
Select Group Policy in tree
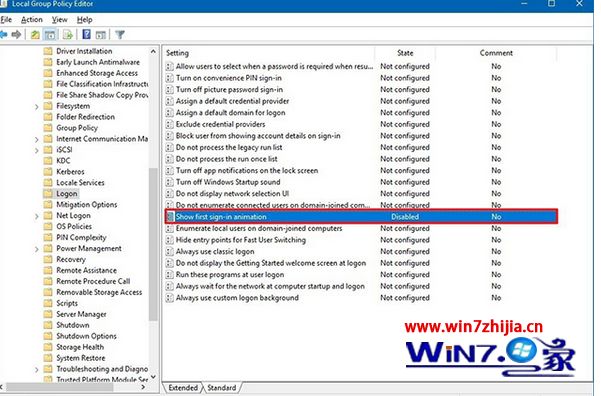77,128
